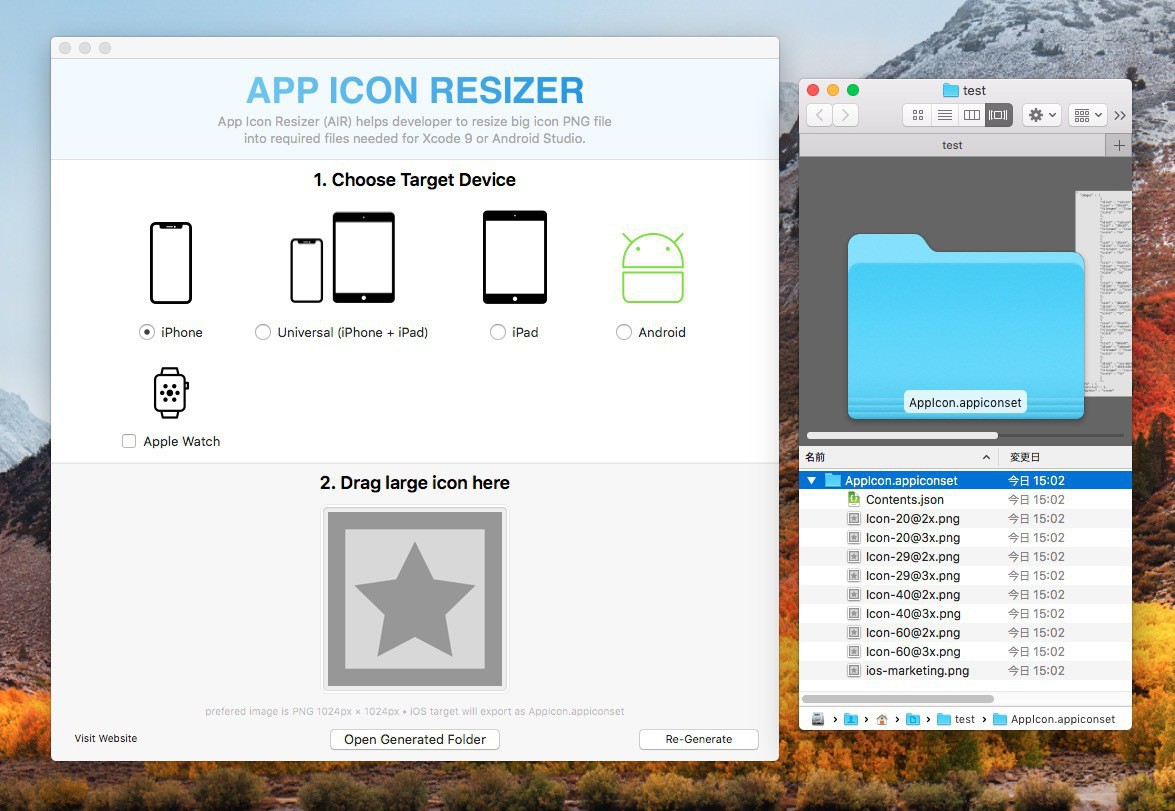Enable the Apple Watch checkbox

(x=129, y=441)
